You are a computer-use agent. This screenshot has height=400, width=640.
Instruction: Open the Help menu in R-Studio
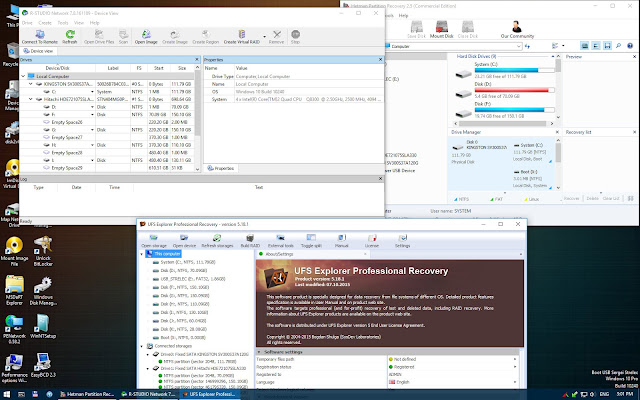click(x=95, y=23)
